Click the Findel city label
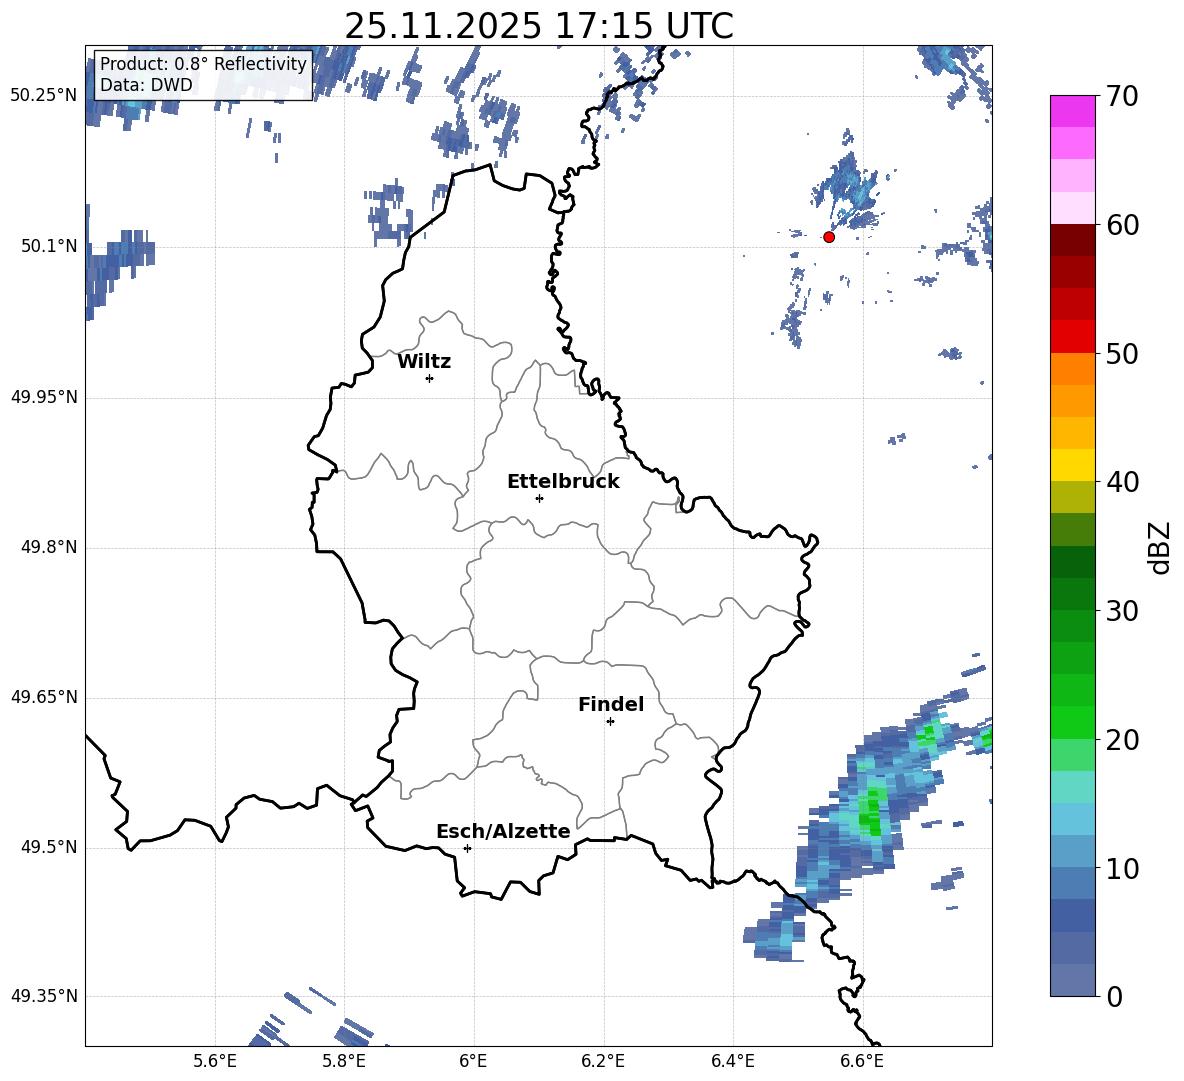Viewport: 1184px width, 1081px height. 611,704
